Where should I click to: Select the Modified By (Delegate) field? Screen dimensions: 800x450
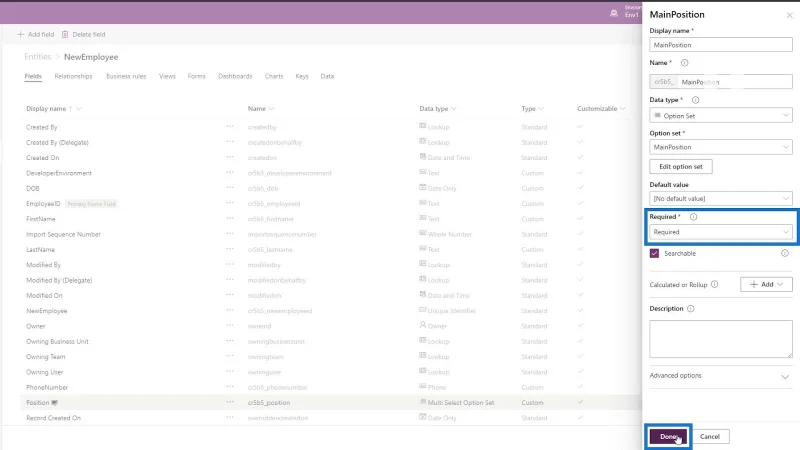coord(59,280)
